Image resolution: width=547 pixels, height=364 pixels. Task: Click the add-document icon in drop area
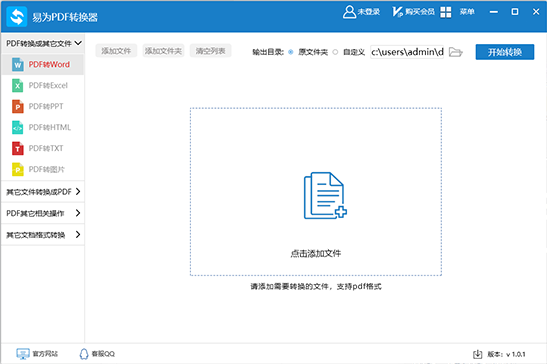(x=325, y=195)
